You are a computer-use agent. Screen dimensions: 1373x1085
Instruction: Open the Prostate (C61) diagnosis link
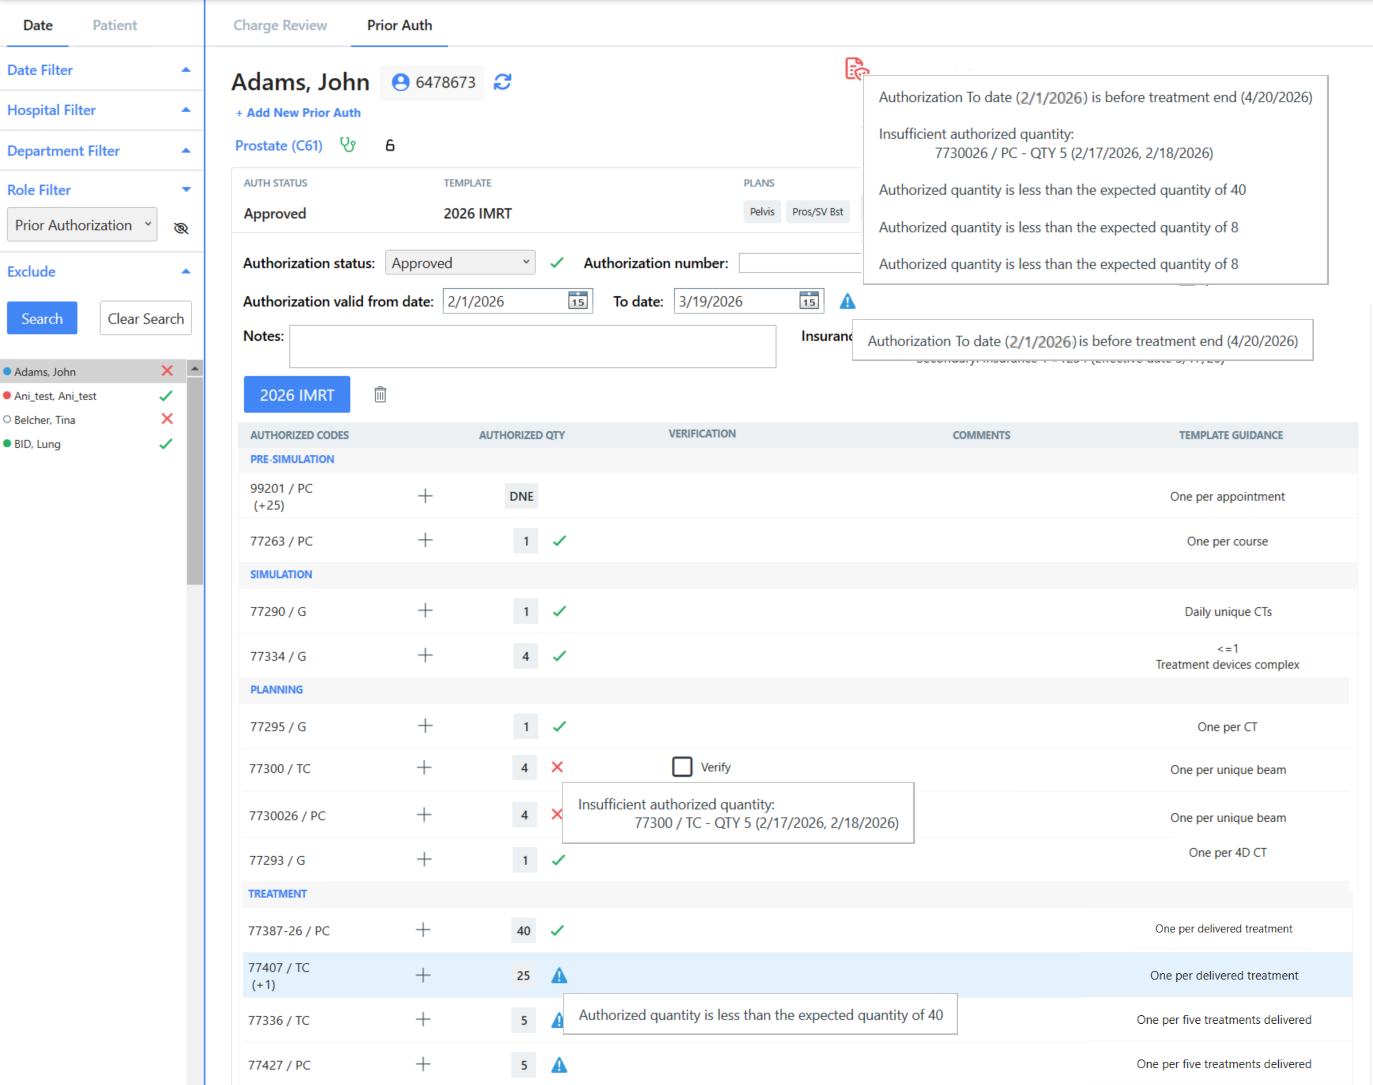click(x=279, y=145)
